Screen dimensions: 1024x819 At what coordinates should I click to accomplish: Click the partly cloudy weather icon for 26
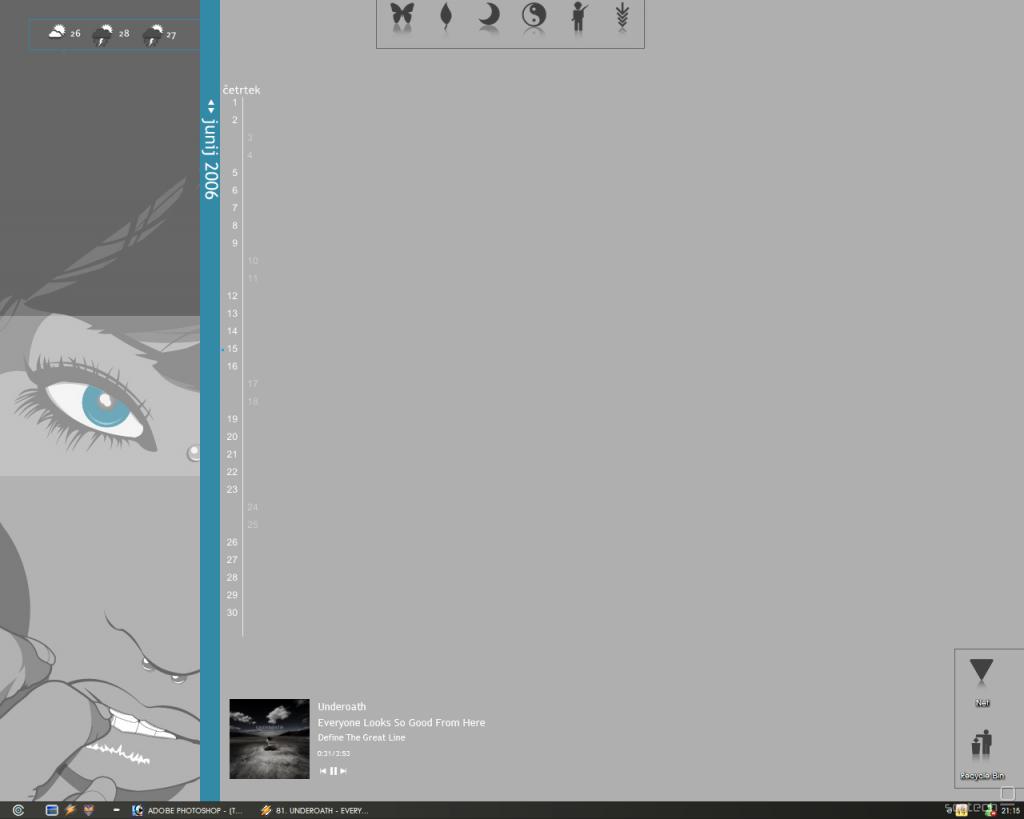pyautogui.click(x=57, y=31)
